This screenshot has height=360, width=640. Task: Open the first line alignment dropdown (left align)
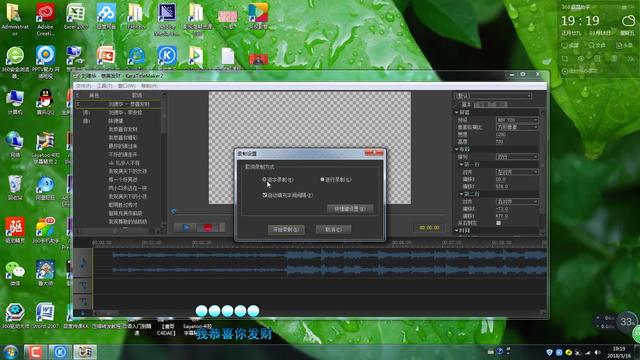click(517, 172)
